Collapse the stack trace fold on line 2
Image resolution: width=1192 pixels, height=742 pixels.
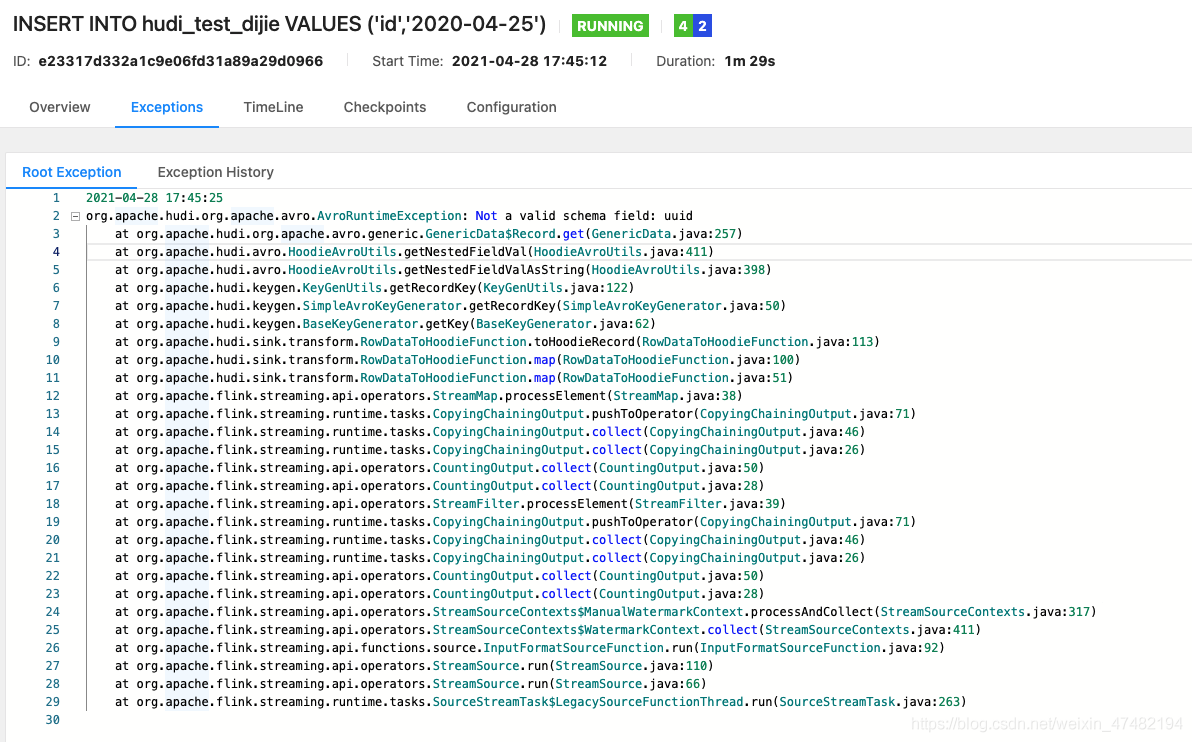[x=75, y=216]
